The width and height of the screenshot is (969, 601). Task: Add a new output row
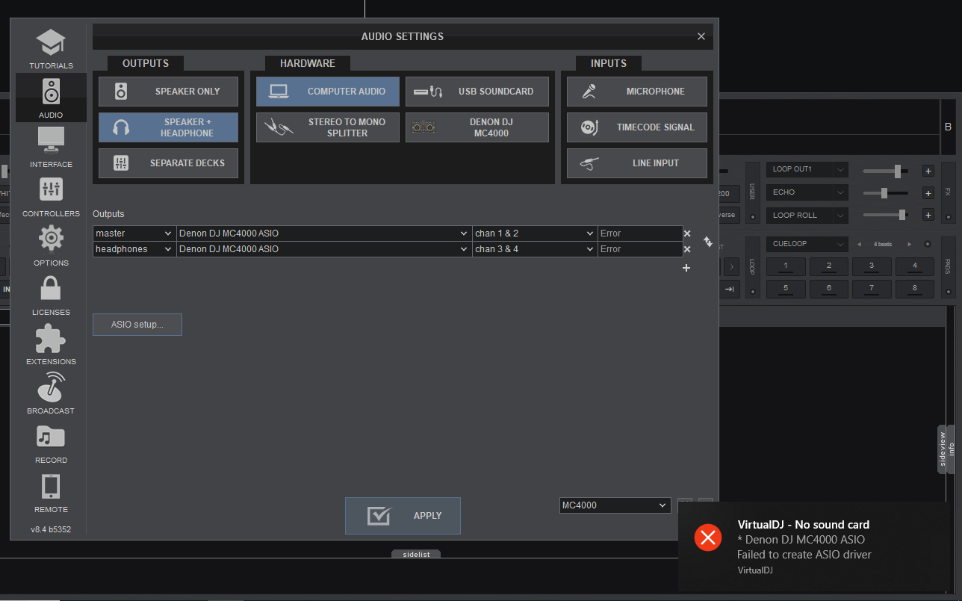686,267
